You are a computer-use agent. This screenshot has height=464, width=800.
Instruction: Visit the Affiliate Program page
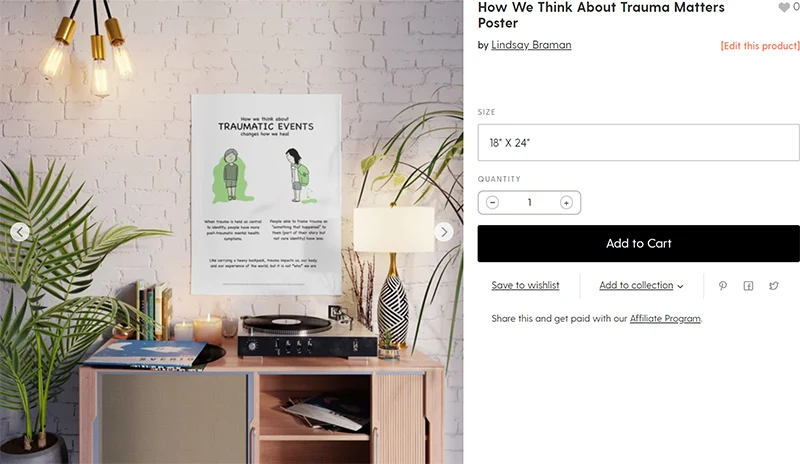pos(665,319)
